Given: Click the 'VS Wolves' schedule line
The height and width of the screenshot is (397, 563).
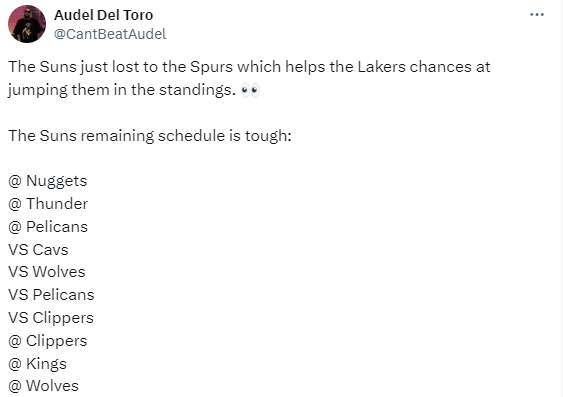Looking at the screenshot, I should [x=47, y=272].
